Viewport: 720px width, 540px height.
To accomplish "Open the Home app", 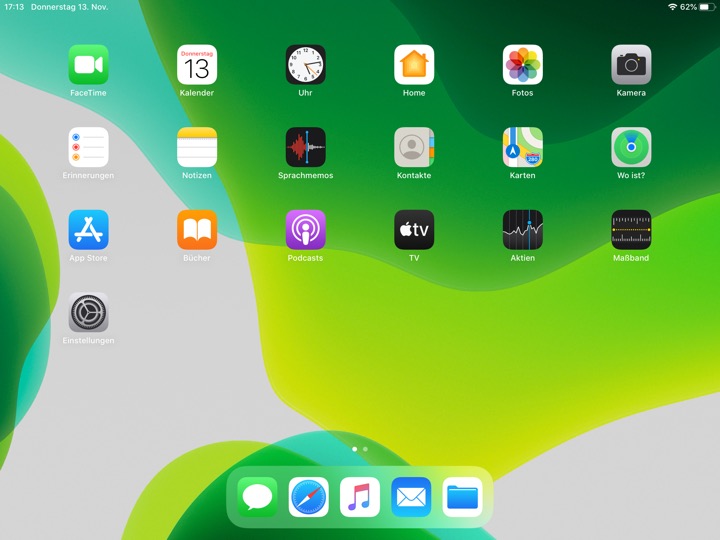I will coord(414,65).
